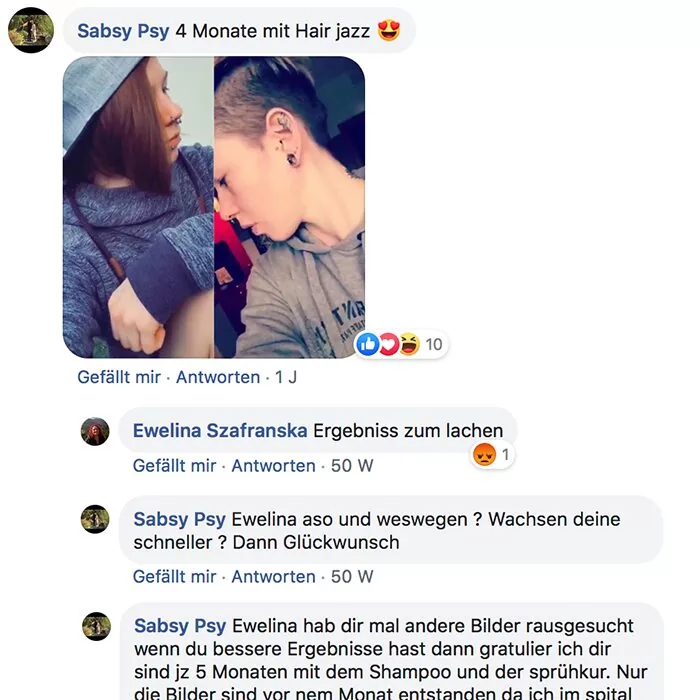Image resolution: width=700 pixels, height=700 pixels.
Task: Click the angry reaction emoji under Ewelina's comment
Action: pyautogui.click(x=484, y=454)
